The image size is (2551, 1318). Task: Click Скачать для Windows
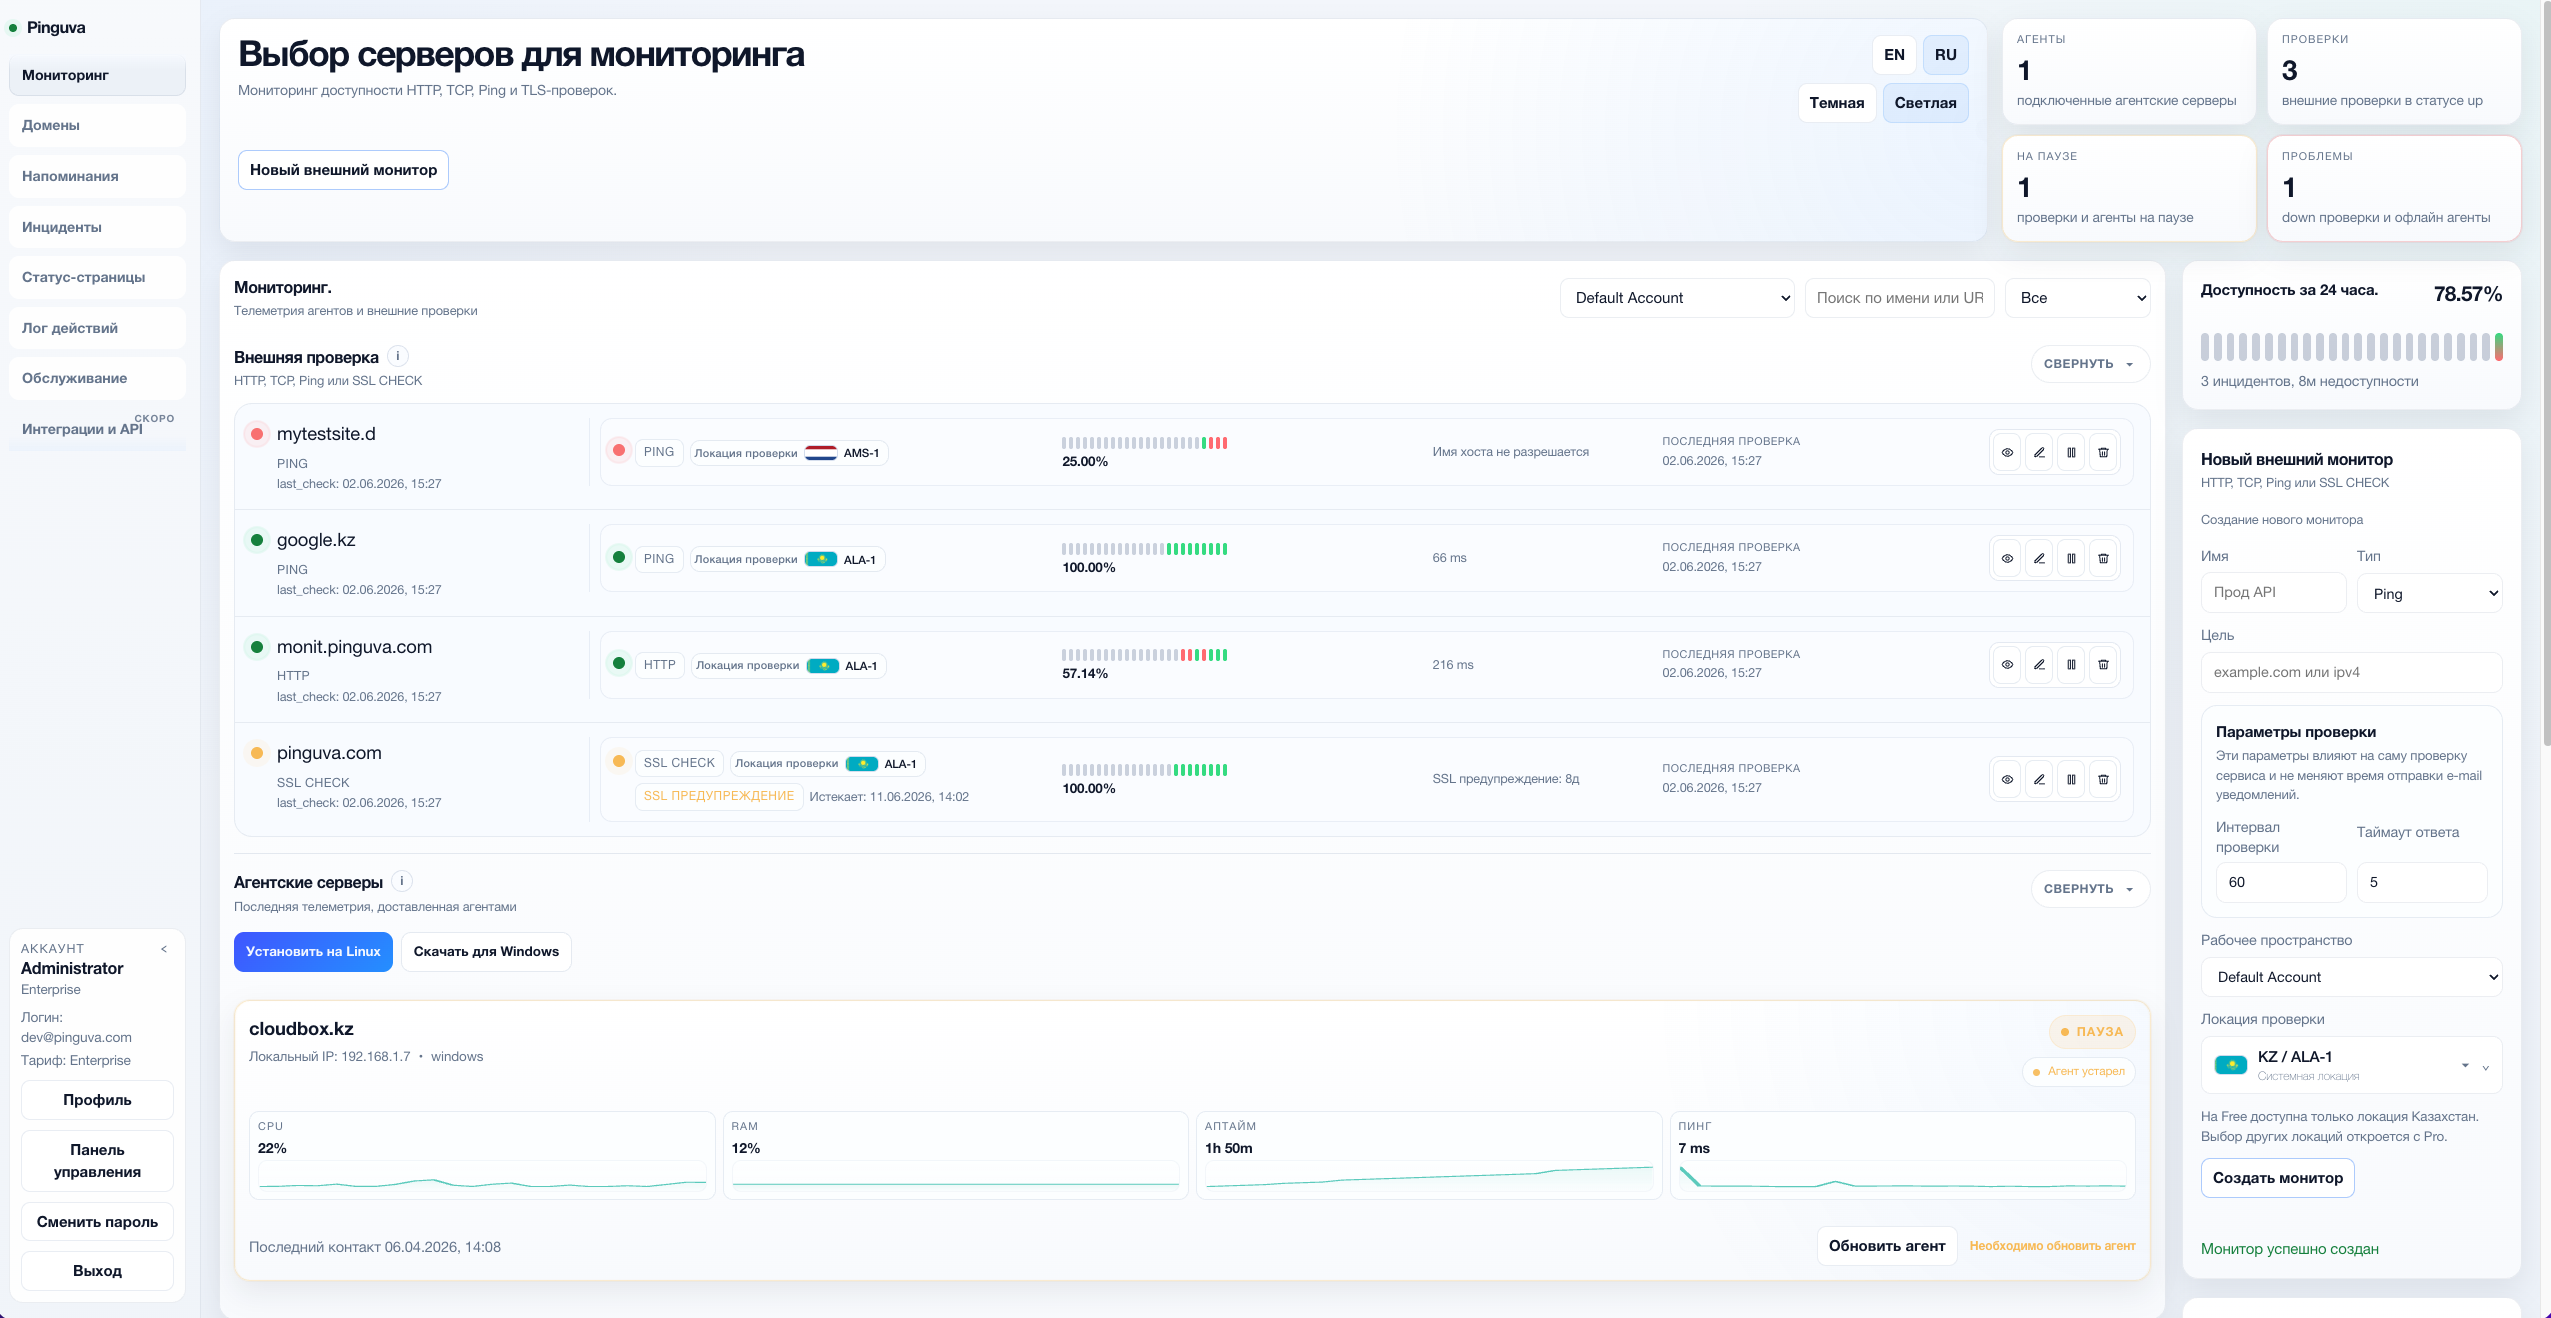tap(486, 952)
